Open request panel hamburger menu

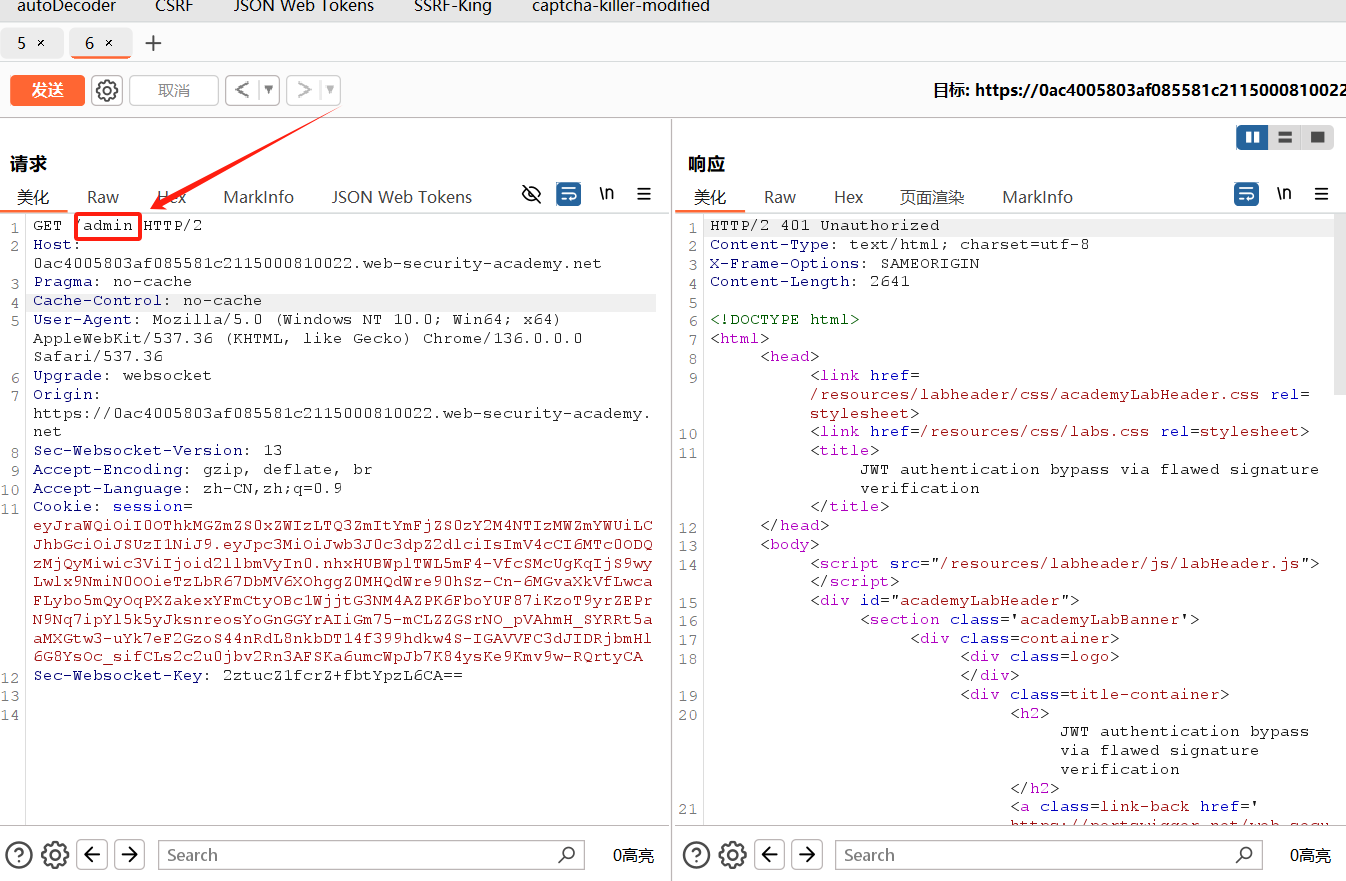tap(645, 194)
